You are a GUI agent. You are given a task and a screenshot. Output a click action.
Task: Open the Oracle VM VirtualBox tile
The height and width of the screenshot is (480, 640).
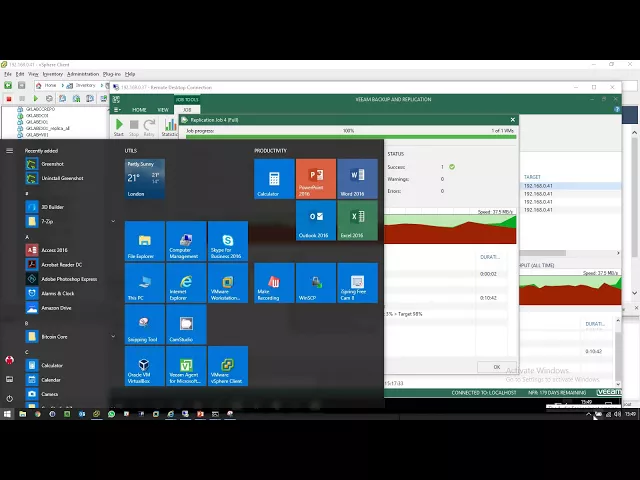144,366
